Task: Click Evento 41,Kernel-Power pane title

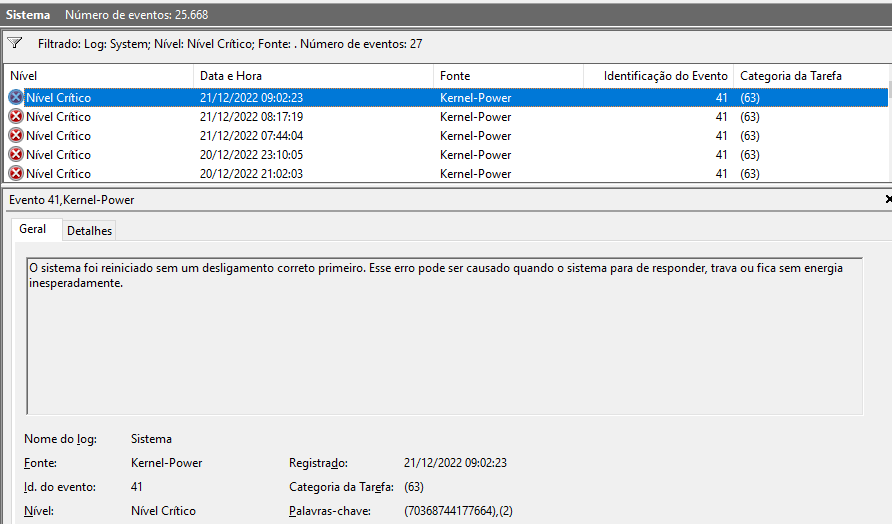Action: tap(72, 200)
